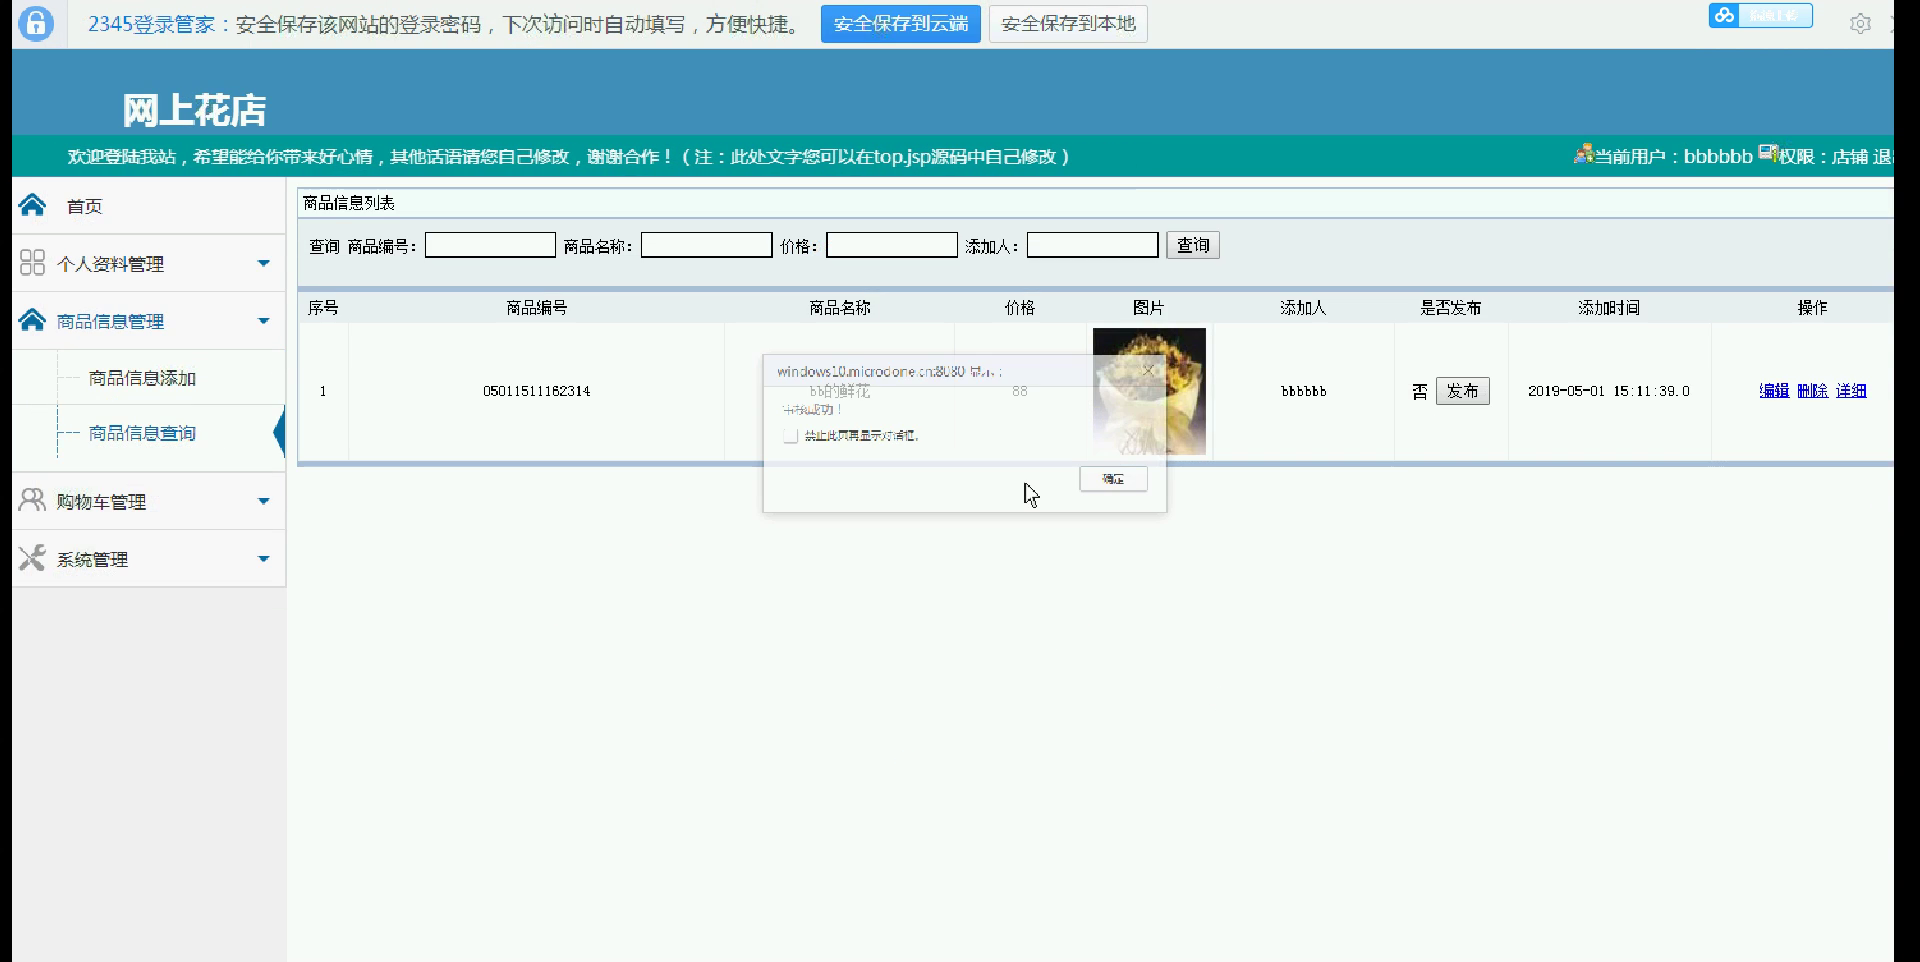Select 商品信息添加 submenu item

[x=142, y=378]
